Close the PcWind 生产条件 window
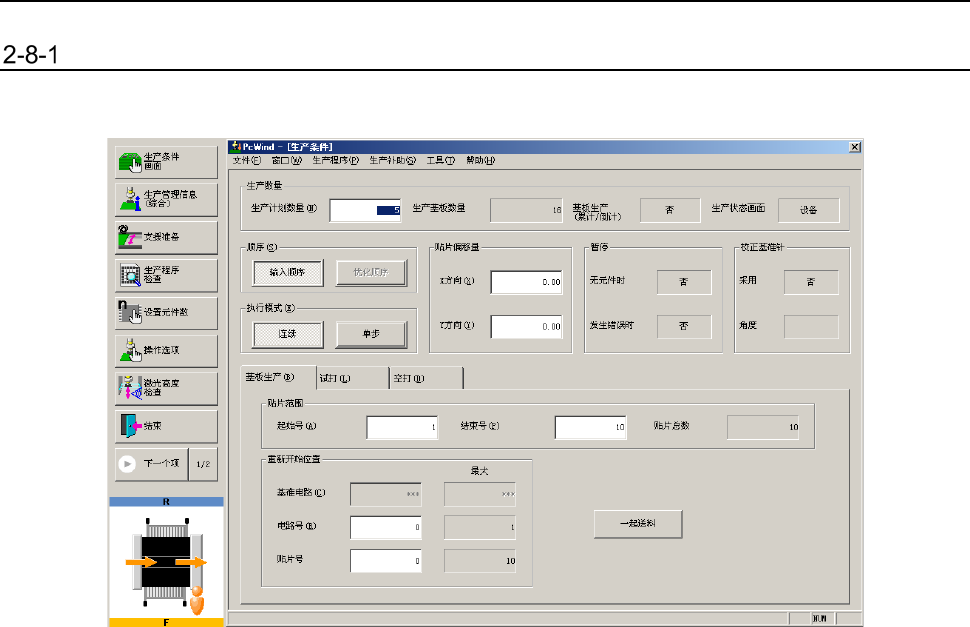 point(854,147)
